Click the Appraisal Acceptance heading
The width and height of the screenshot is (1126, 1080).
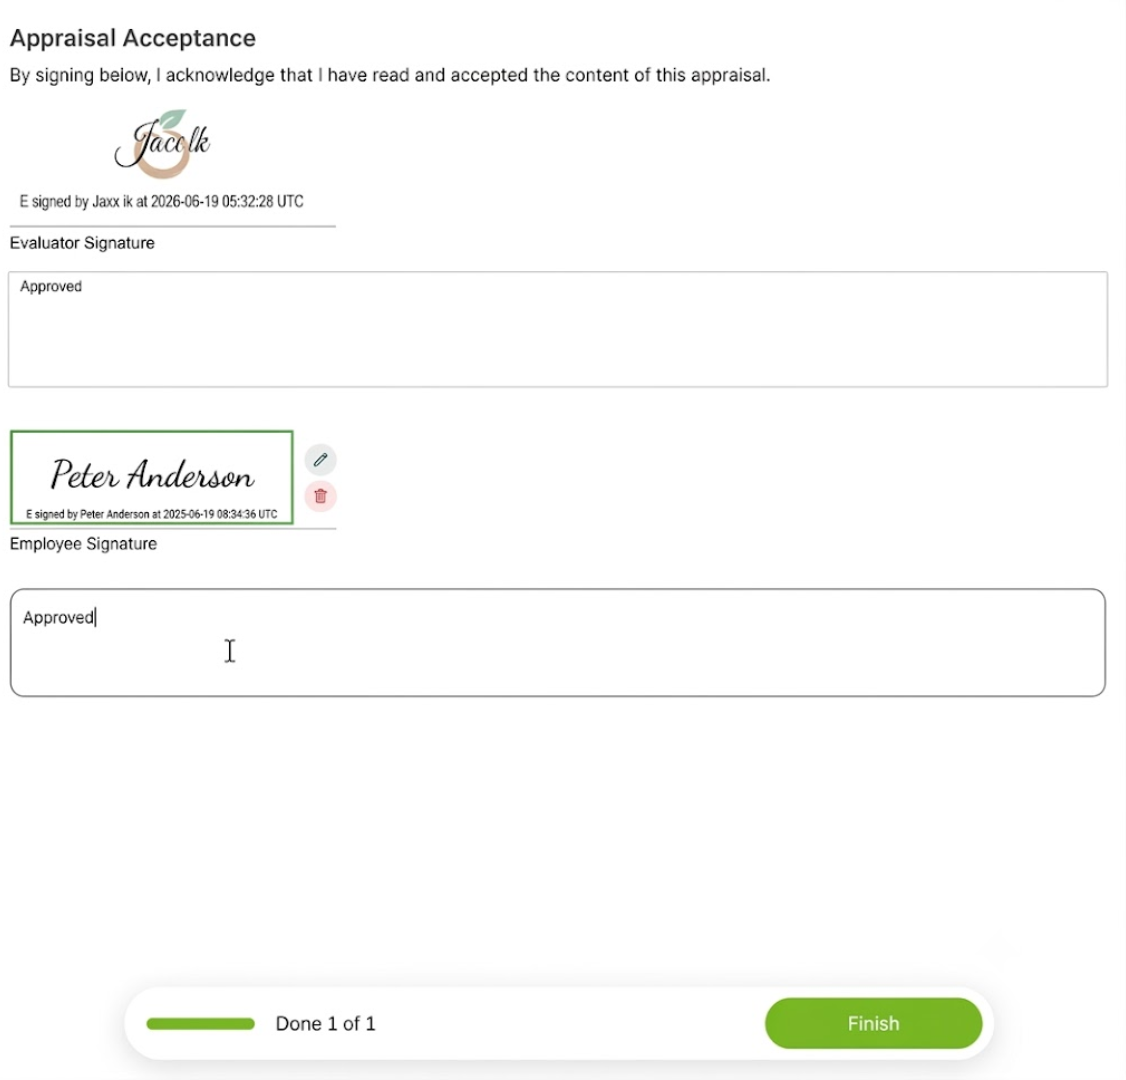133,38
